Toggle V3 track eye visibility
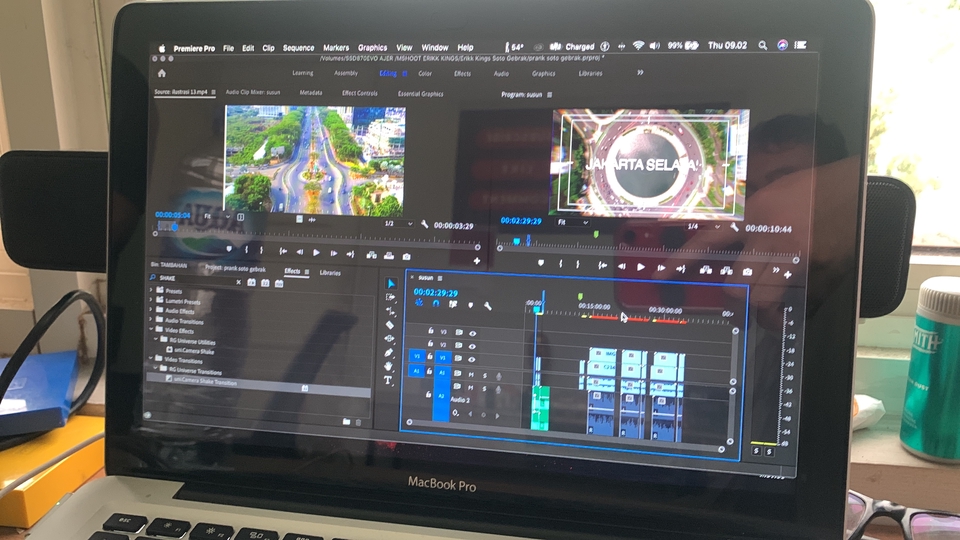 472,333
